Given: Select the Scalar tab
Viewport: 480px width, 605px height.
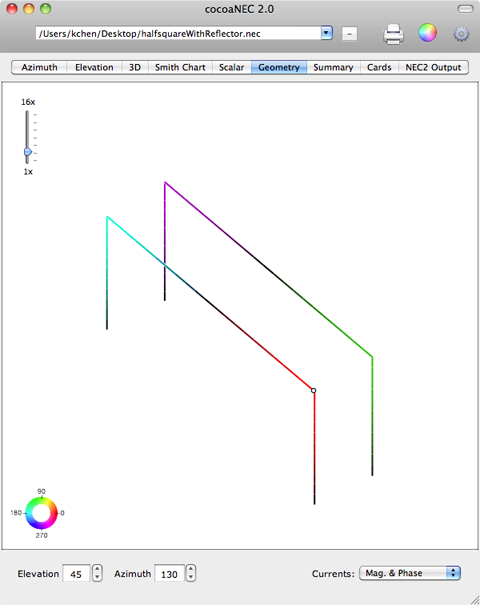Looking at the screenshot, I should (x=232, y=67).
